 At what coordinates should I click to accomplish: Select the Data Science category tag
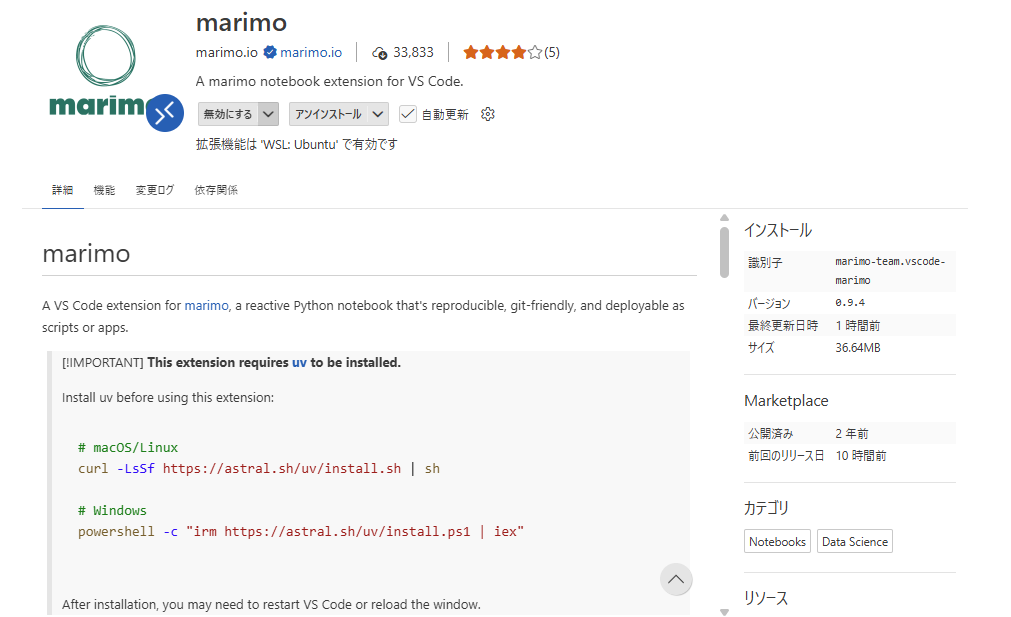(x=854, y=542)
